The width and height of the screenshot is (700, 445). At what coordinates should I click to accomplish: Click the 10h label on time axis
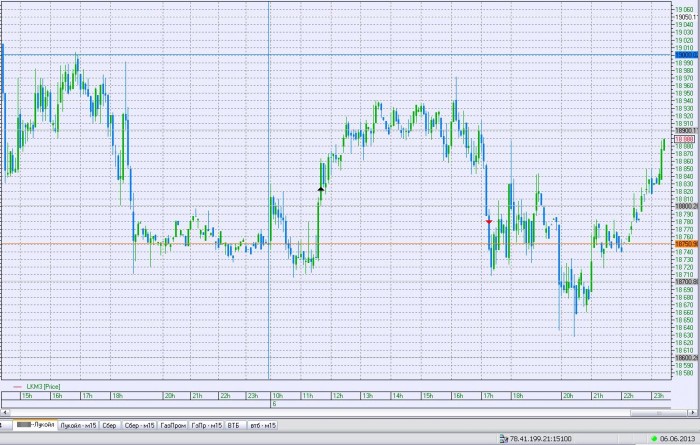pos(277,395)
